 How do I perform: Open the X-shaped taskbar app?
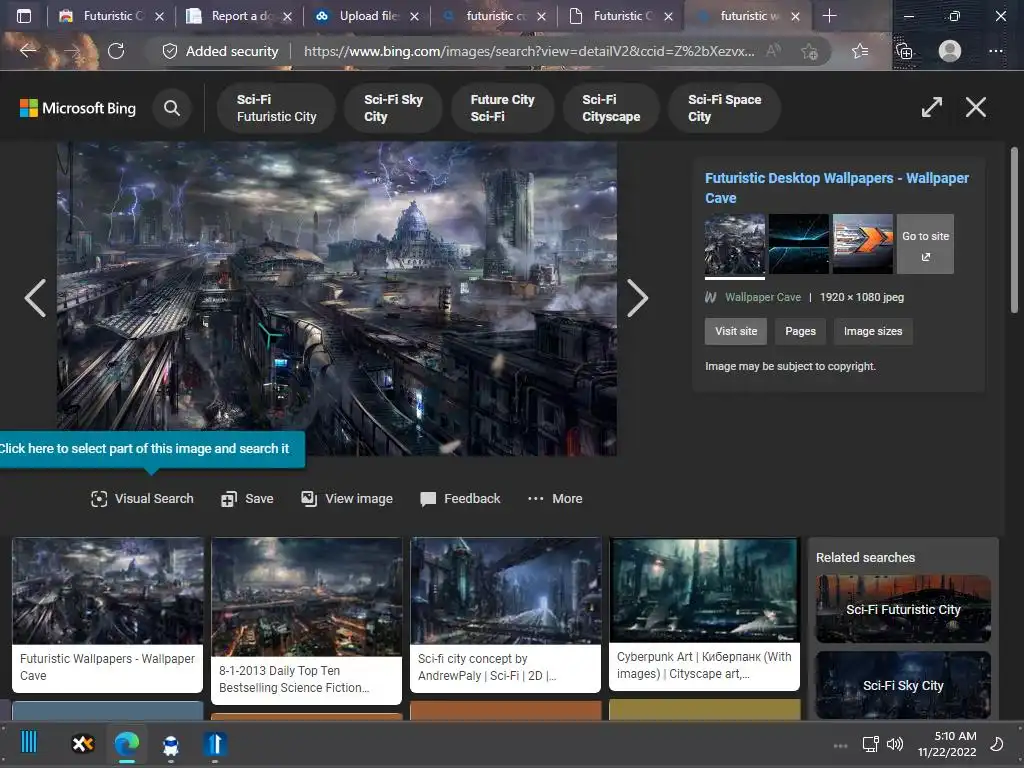(x=83, y=744)
